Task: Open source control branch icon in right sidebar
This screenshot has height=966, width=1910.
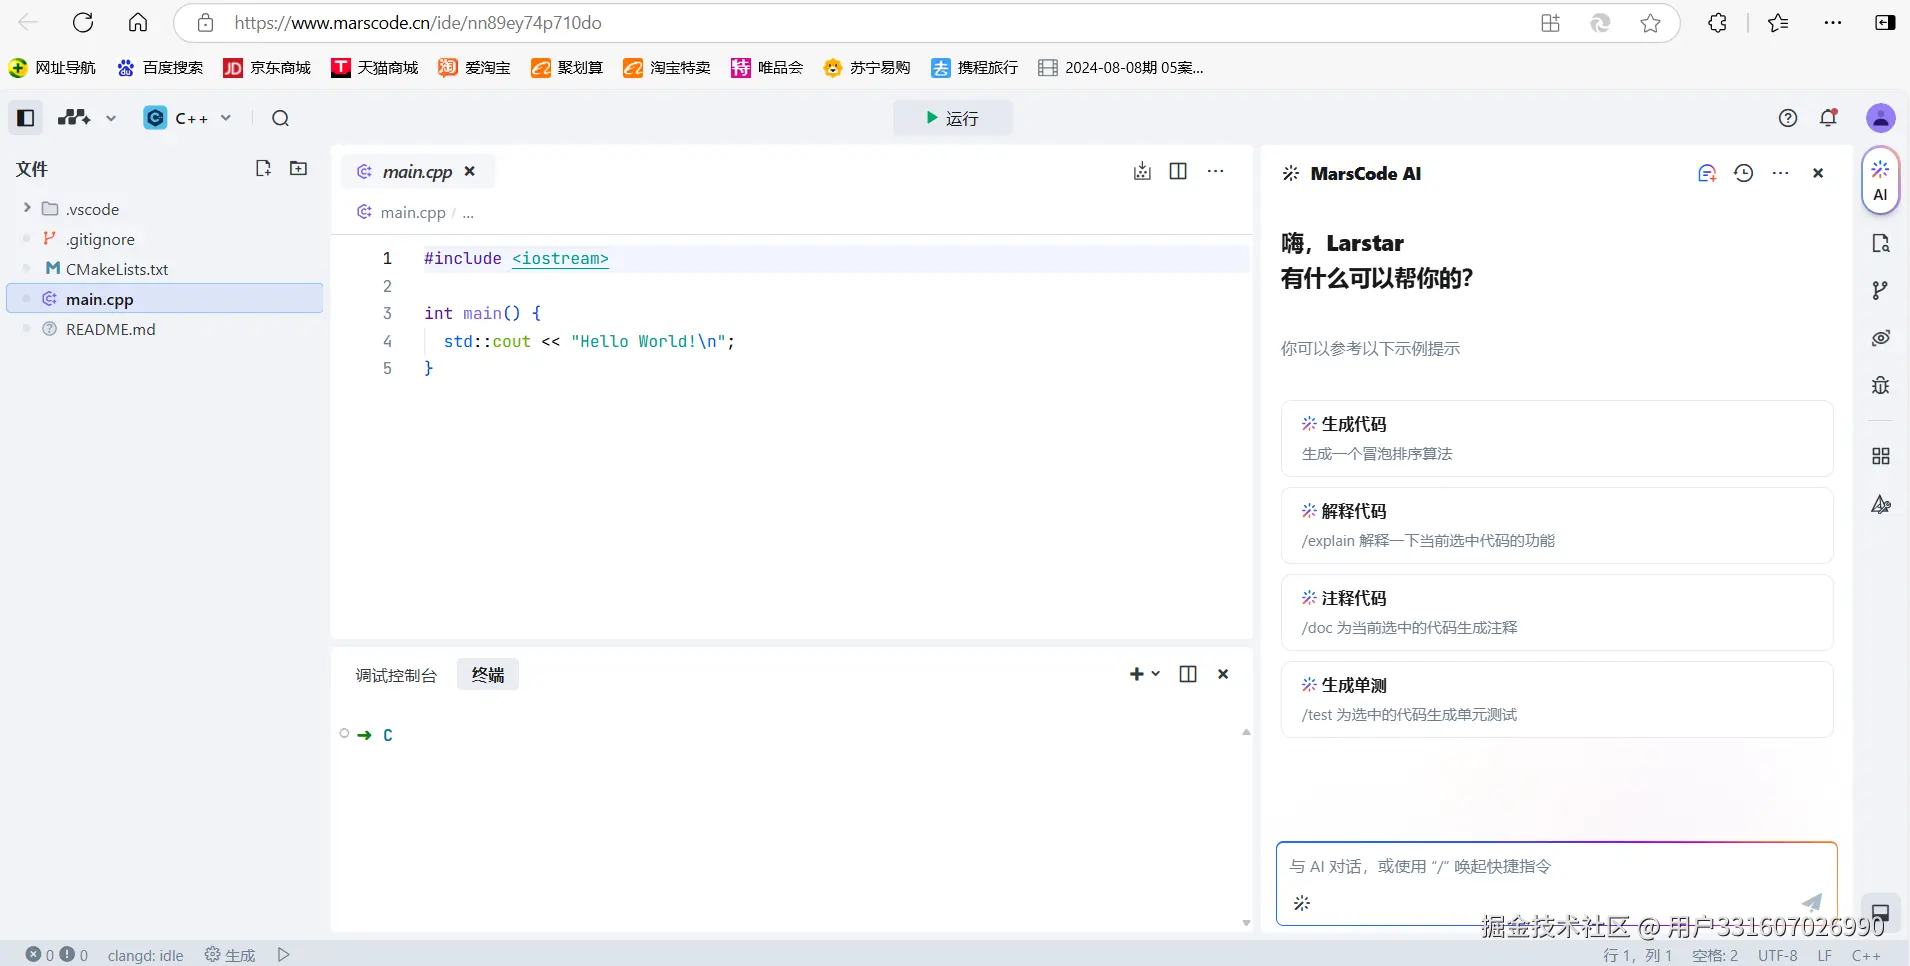Action: pos(1881,290)
